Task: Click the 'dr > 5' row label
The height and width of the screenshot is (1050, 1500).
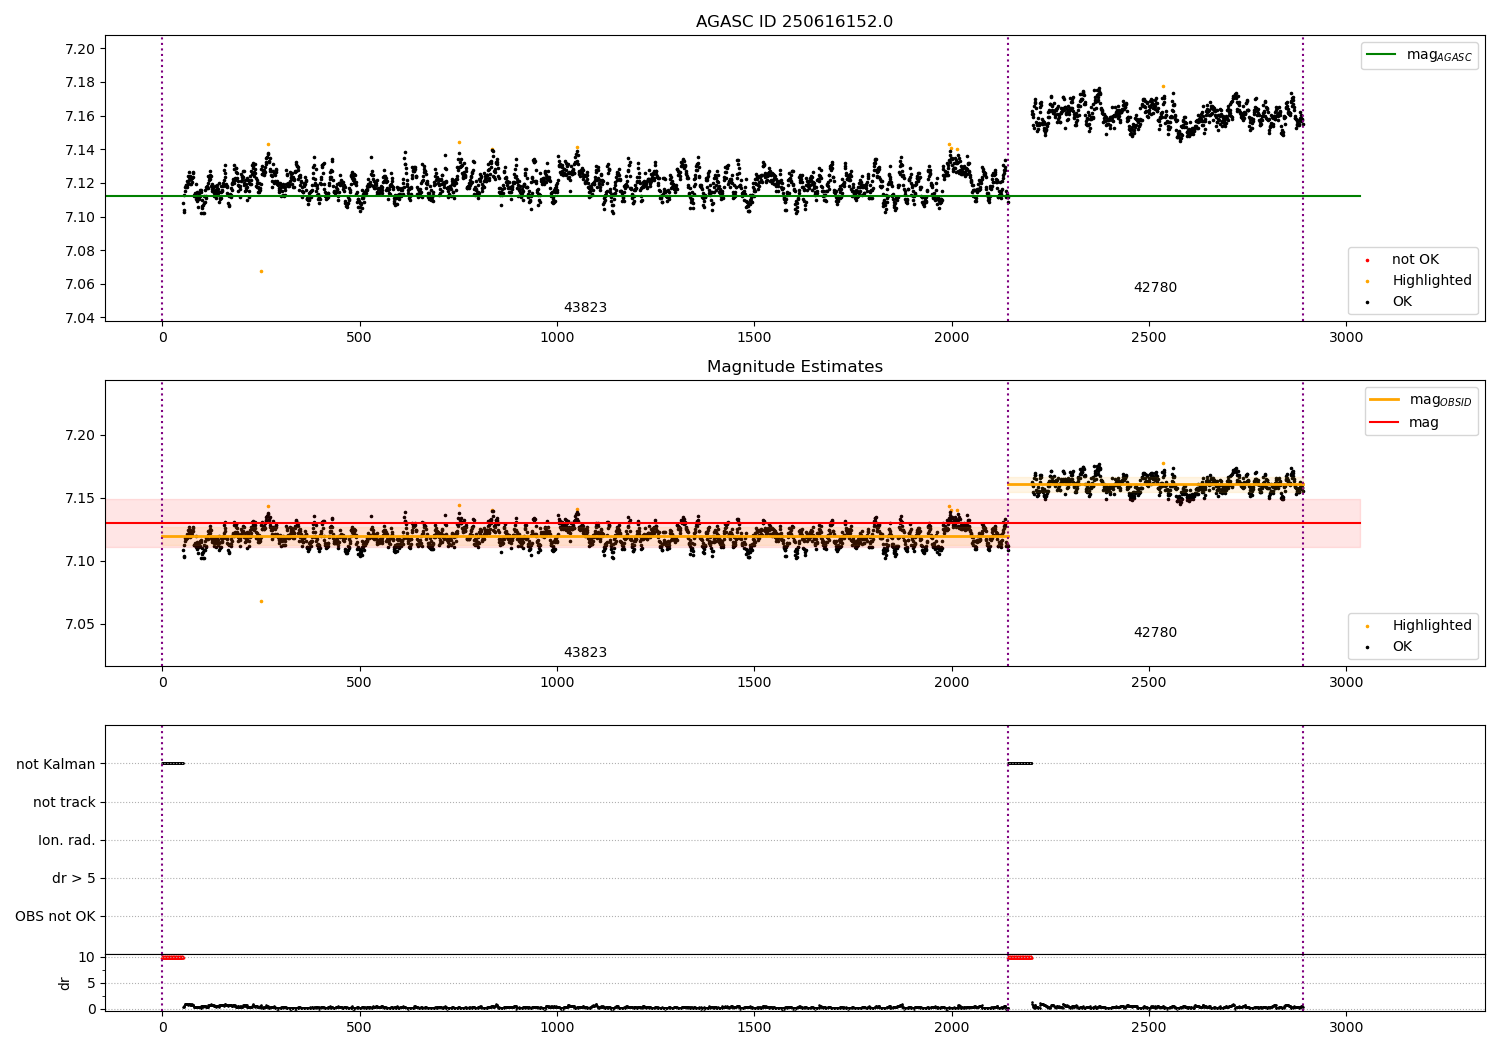Action: point(74,878)
